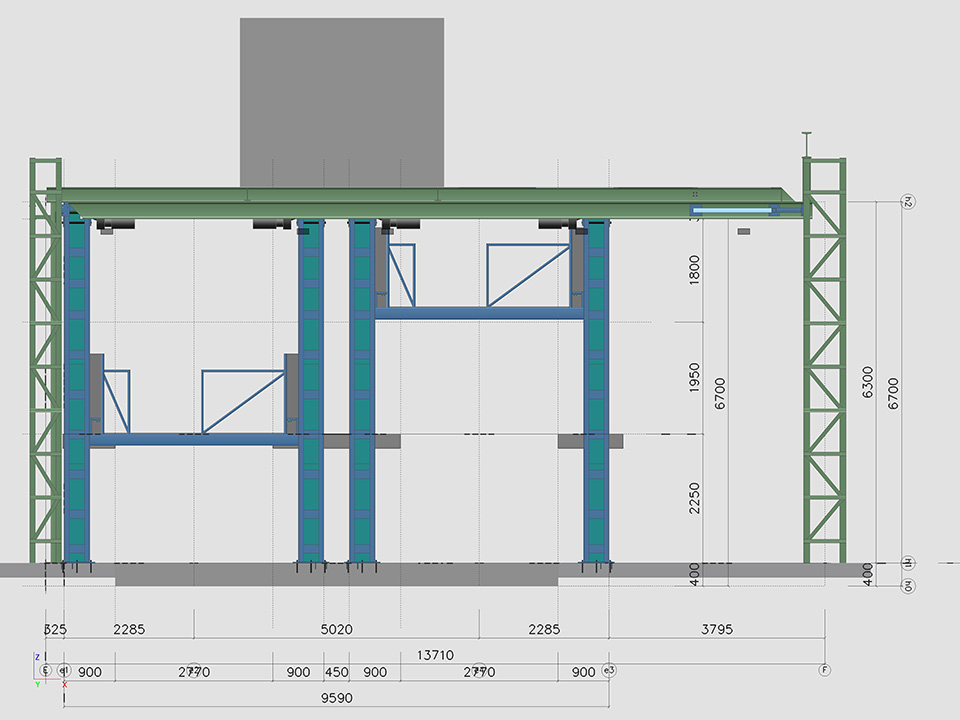Click the 9590 dimension label
This screenshot has height=720, width=960.
pos(336,699)
